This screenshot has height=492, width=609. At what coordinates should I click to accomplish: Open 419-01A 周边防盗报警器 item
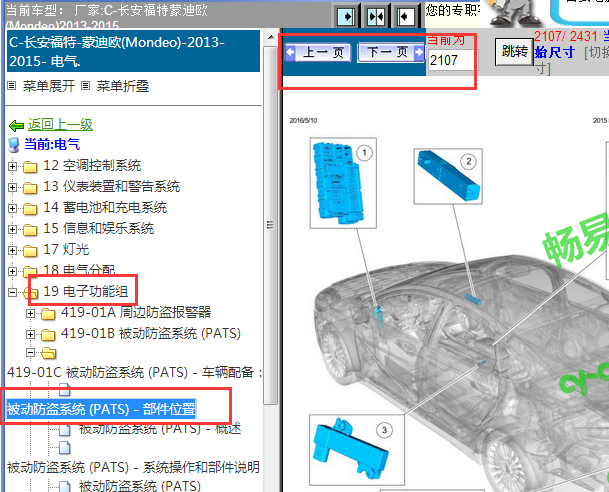(x=136, y=312)
